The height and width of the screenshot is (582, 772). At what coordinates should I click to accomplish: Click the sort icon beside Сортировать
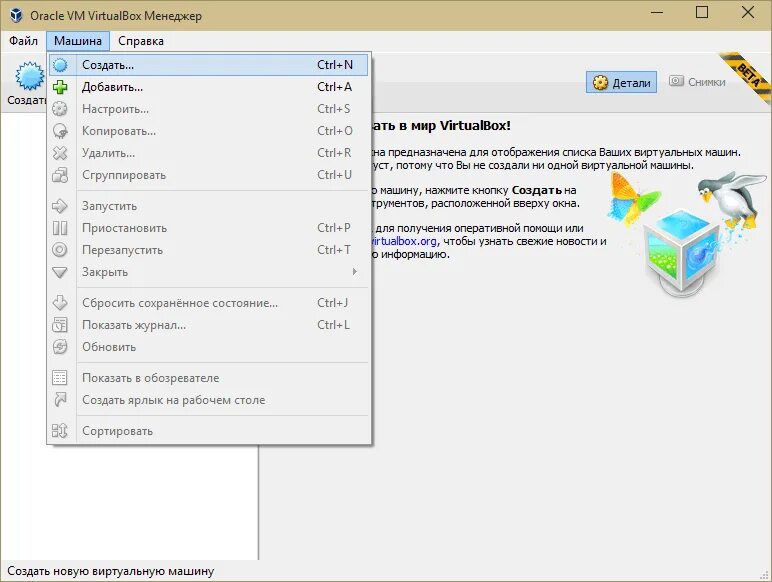[x=60, y=431]
